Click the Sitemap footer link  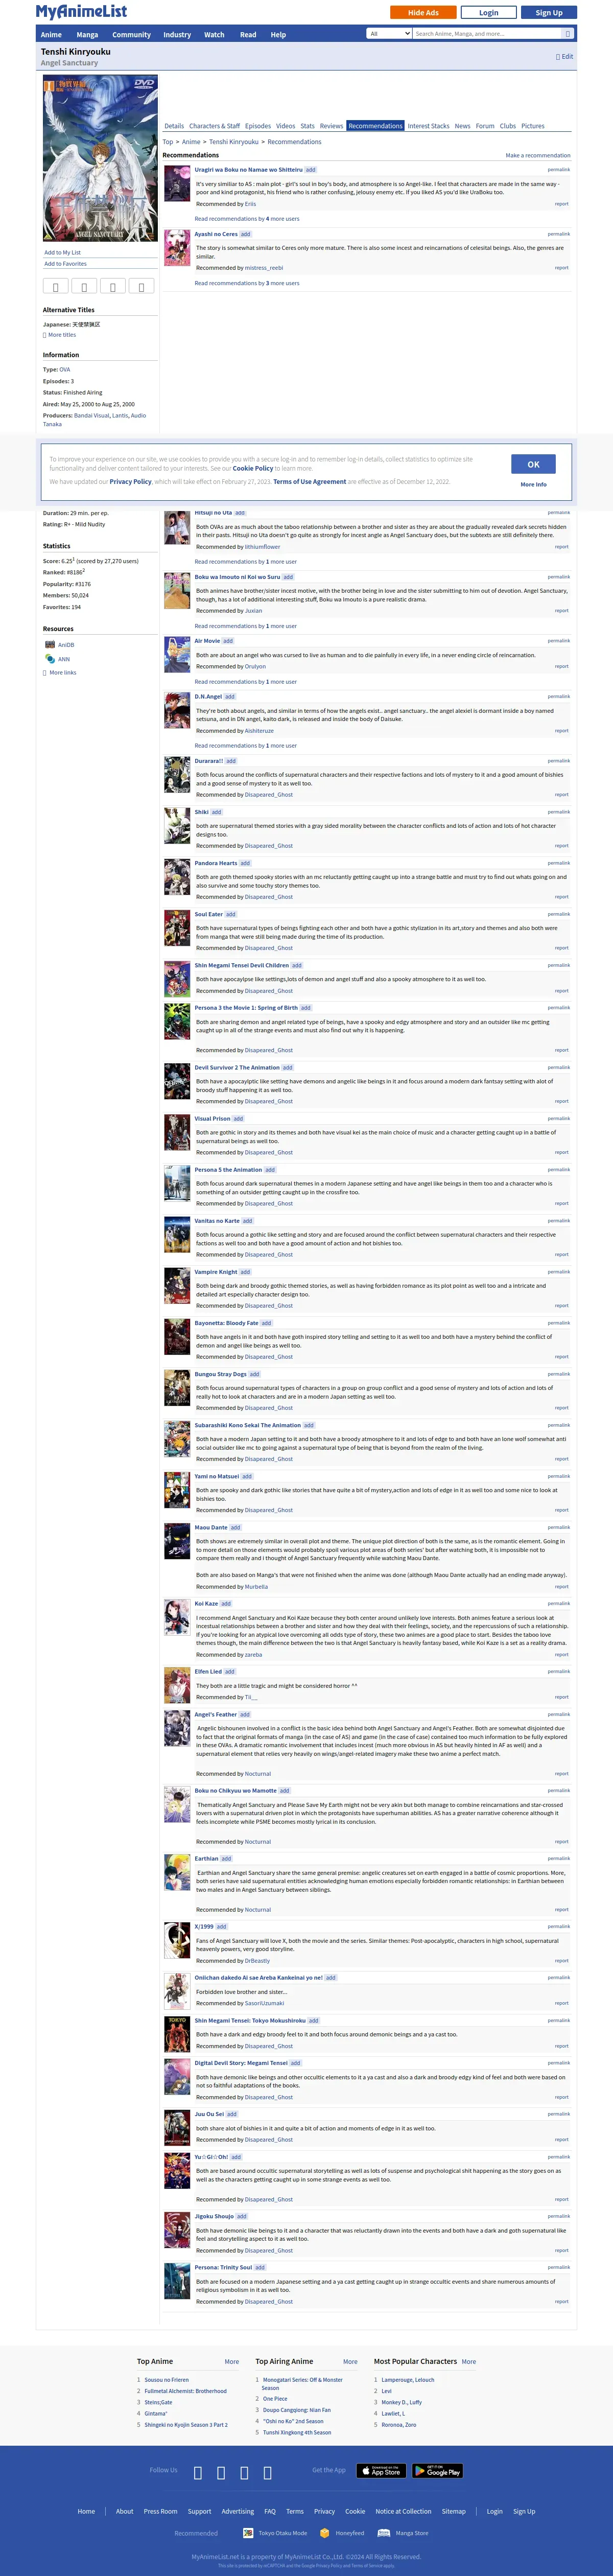454,2511
